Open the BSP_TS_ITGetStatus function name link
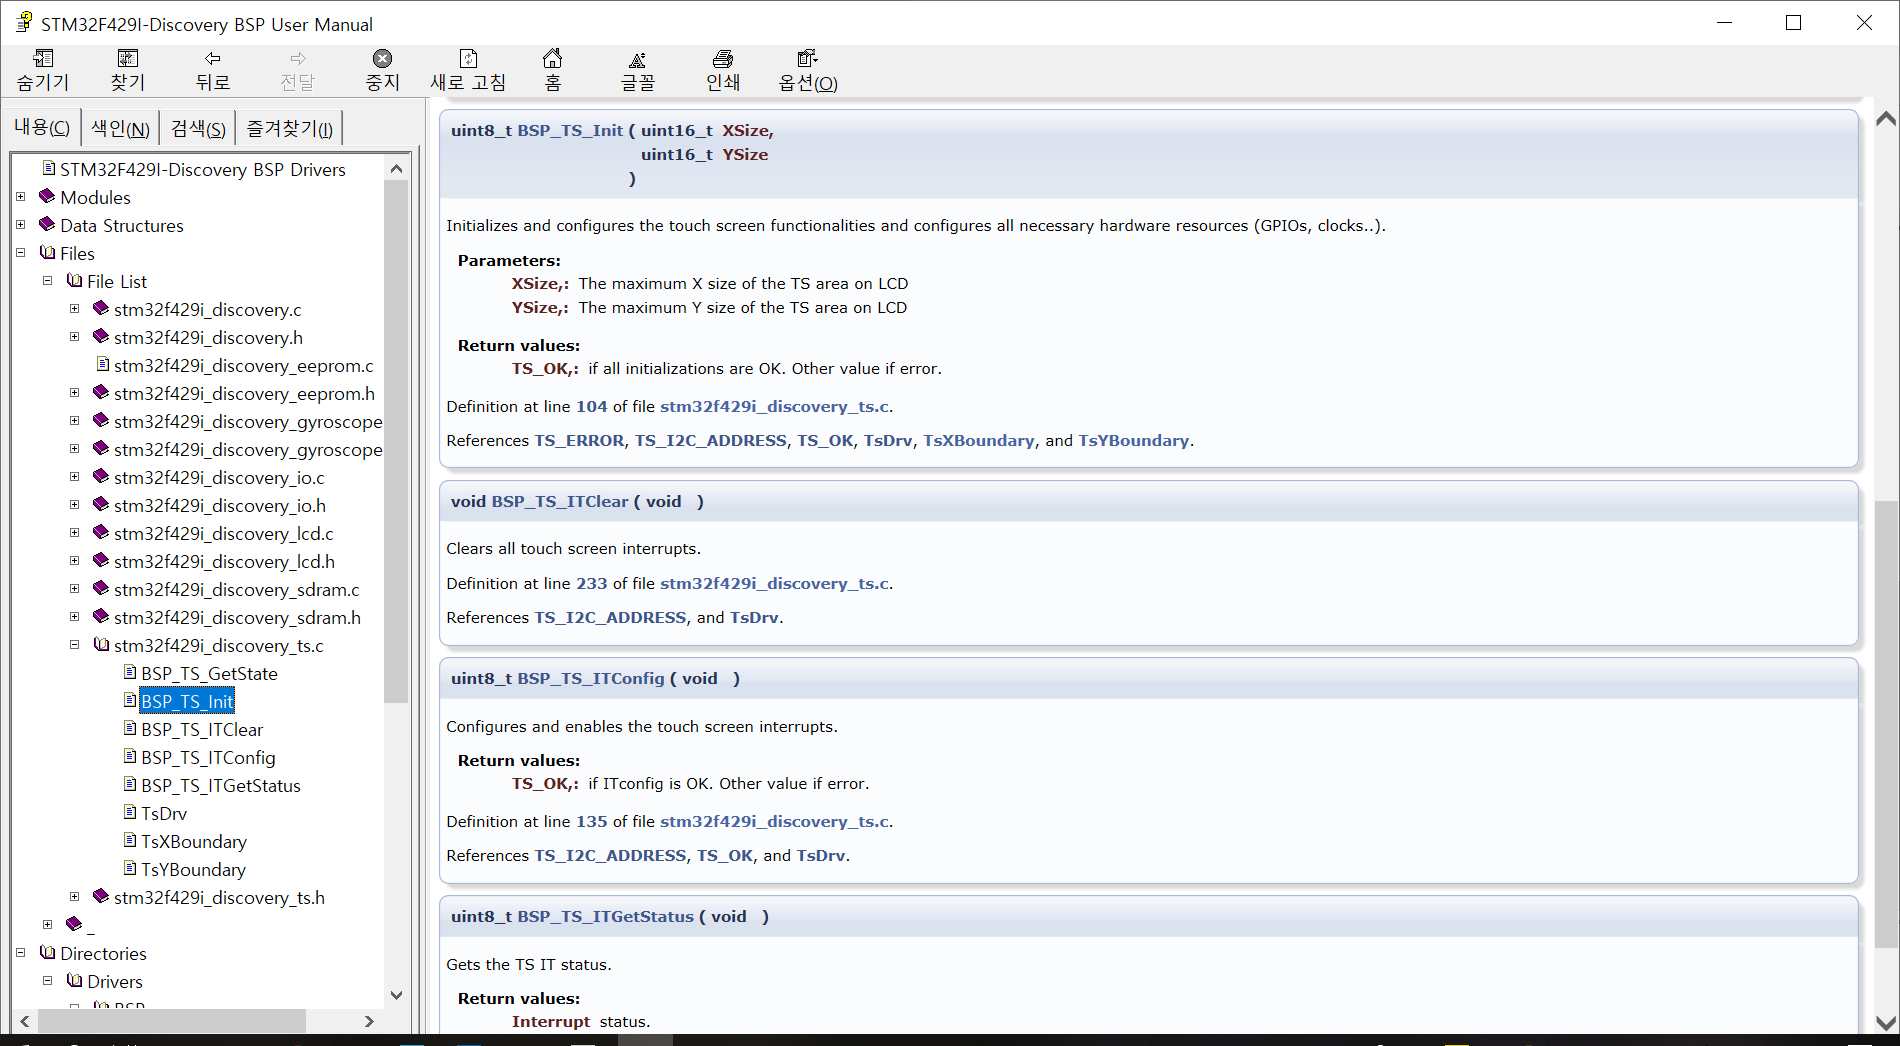Viewport: 1900px width, 1046px height. (605, 916)
